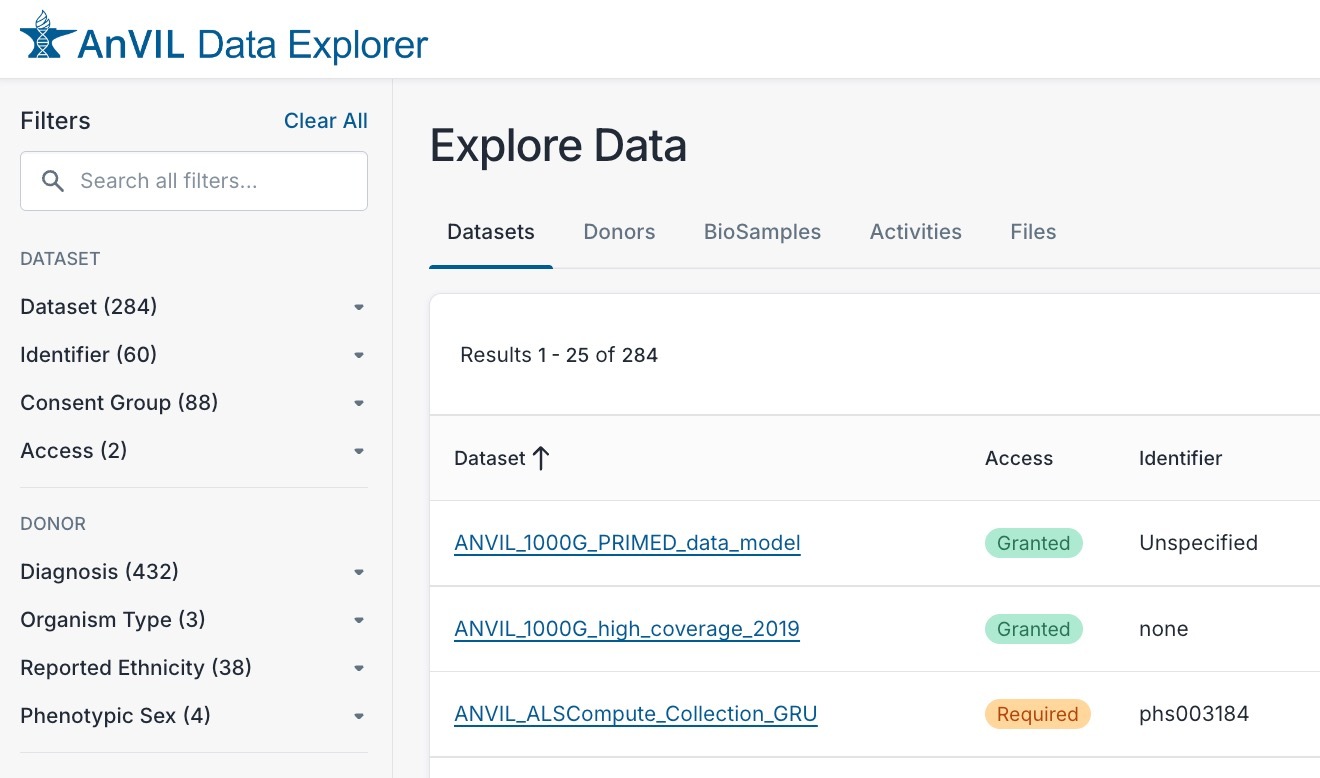Open the Diagnosis (432) filter
The image size is (1320, 778).
[x=193, y=572]
